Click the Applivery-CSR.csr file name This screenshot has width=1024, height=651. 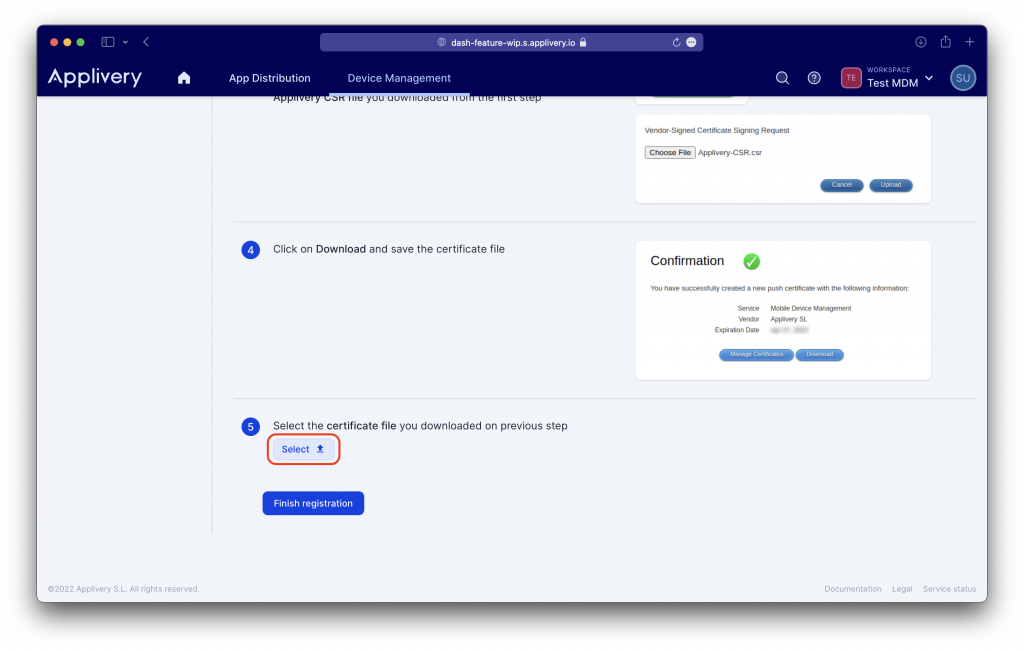click(x=729, y=153)
